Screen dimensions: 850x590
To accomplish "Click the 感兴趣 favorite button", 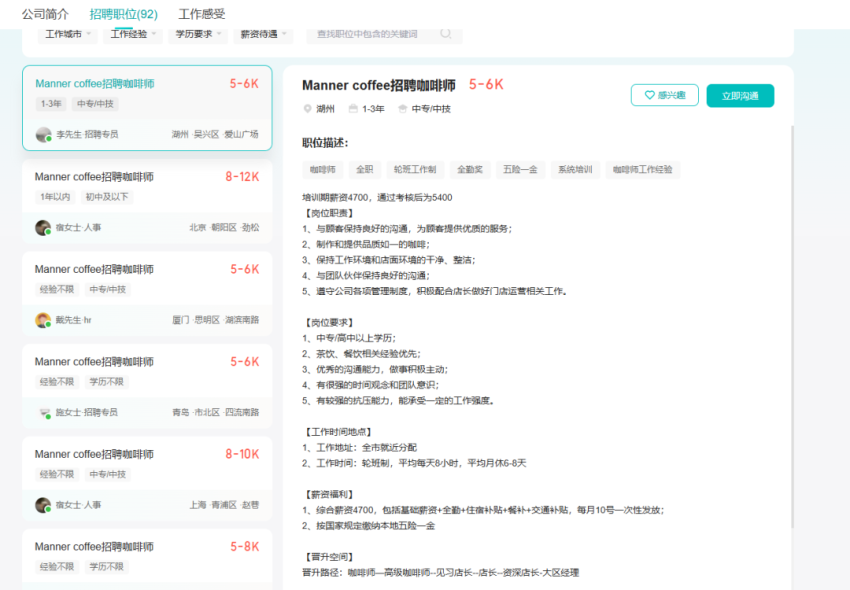I will pos(665,95).
